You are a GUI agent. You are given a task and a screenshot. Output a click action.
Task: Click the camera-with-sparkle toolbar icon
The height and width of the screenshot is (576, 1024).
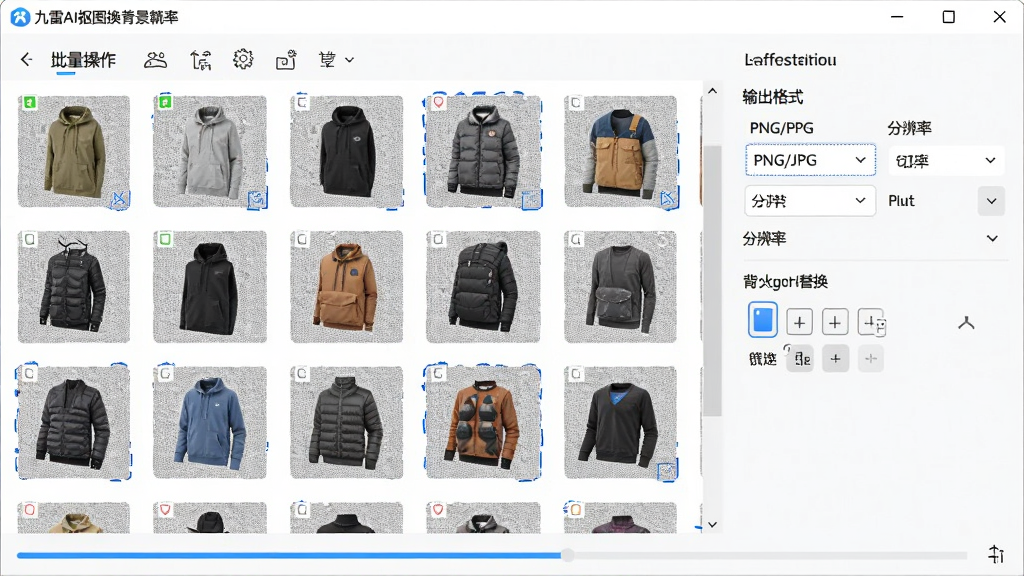[286, 60]
